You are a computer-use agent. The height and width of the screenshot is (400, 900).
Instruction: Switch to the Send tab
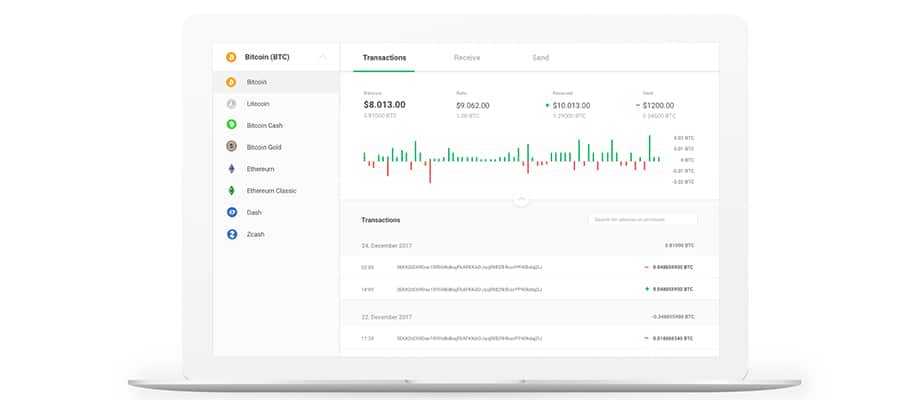(x=540, y=57)
